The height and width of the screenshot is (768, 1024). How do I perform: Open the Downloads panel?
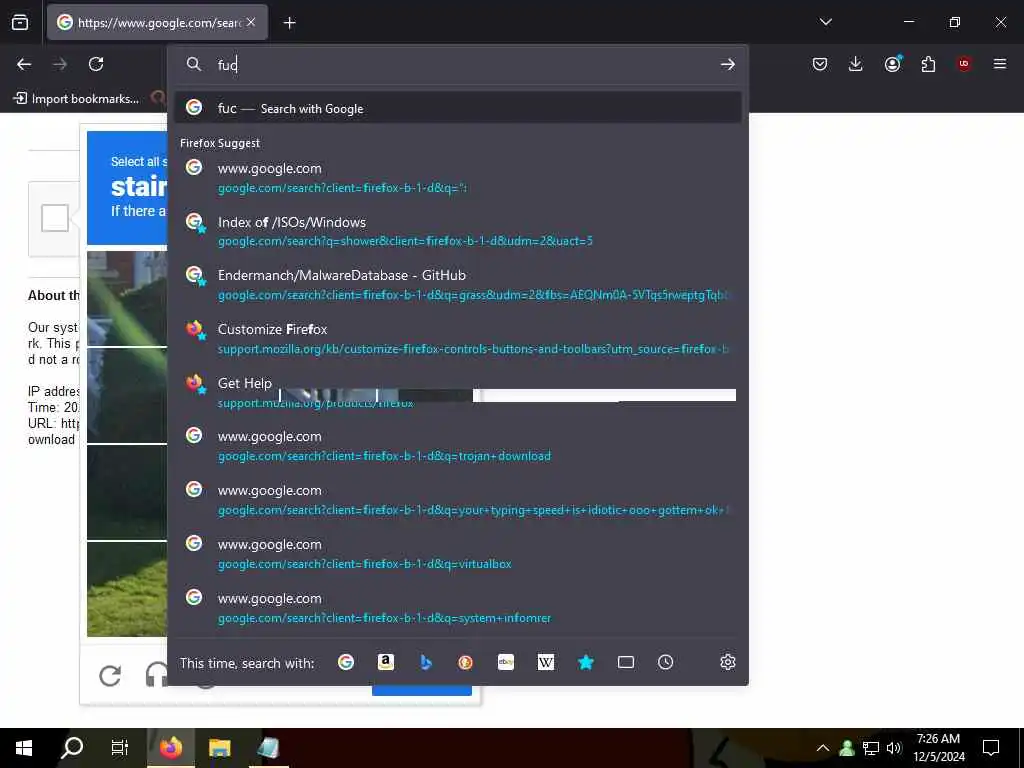pyautogui.click(x=856, y=64)
